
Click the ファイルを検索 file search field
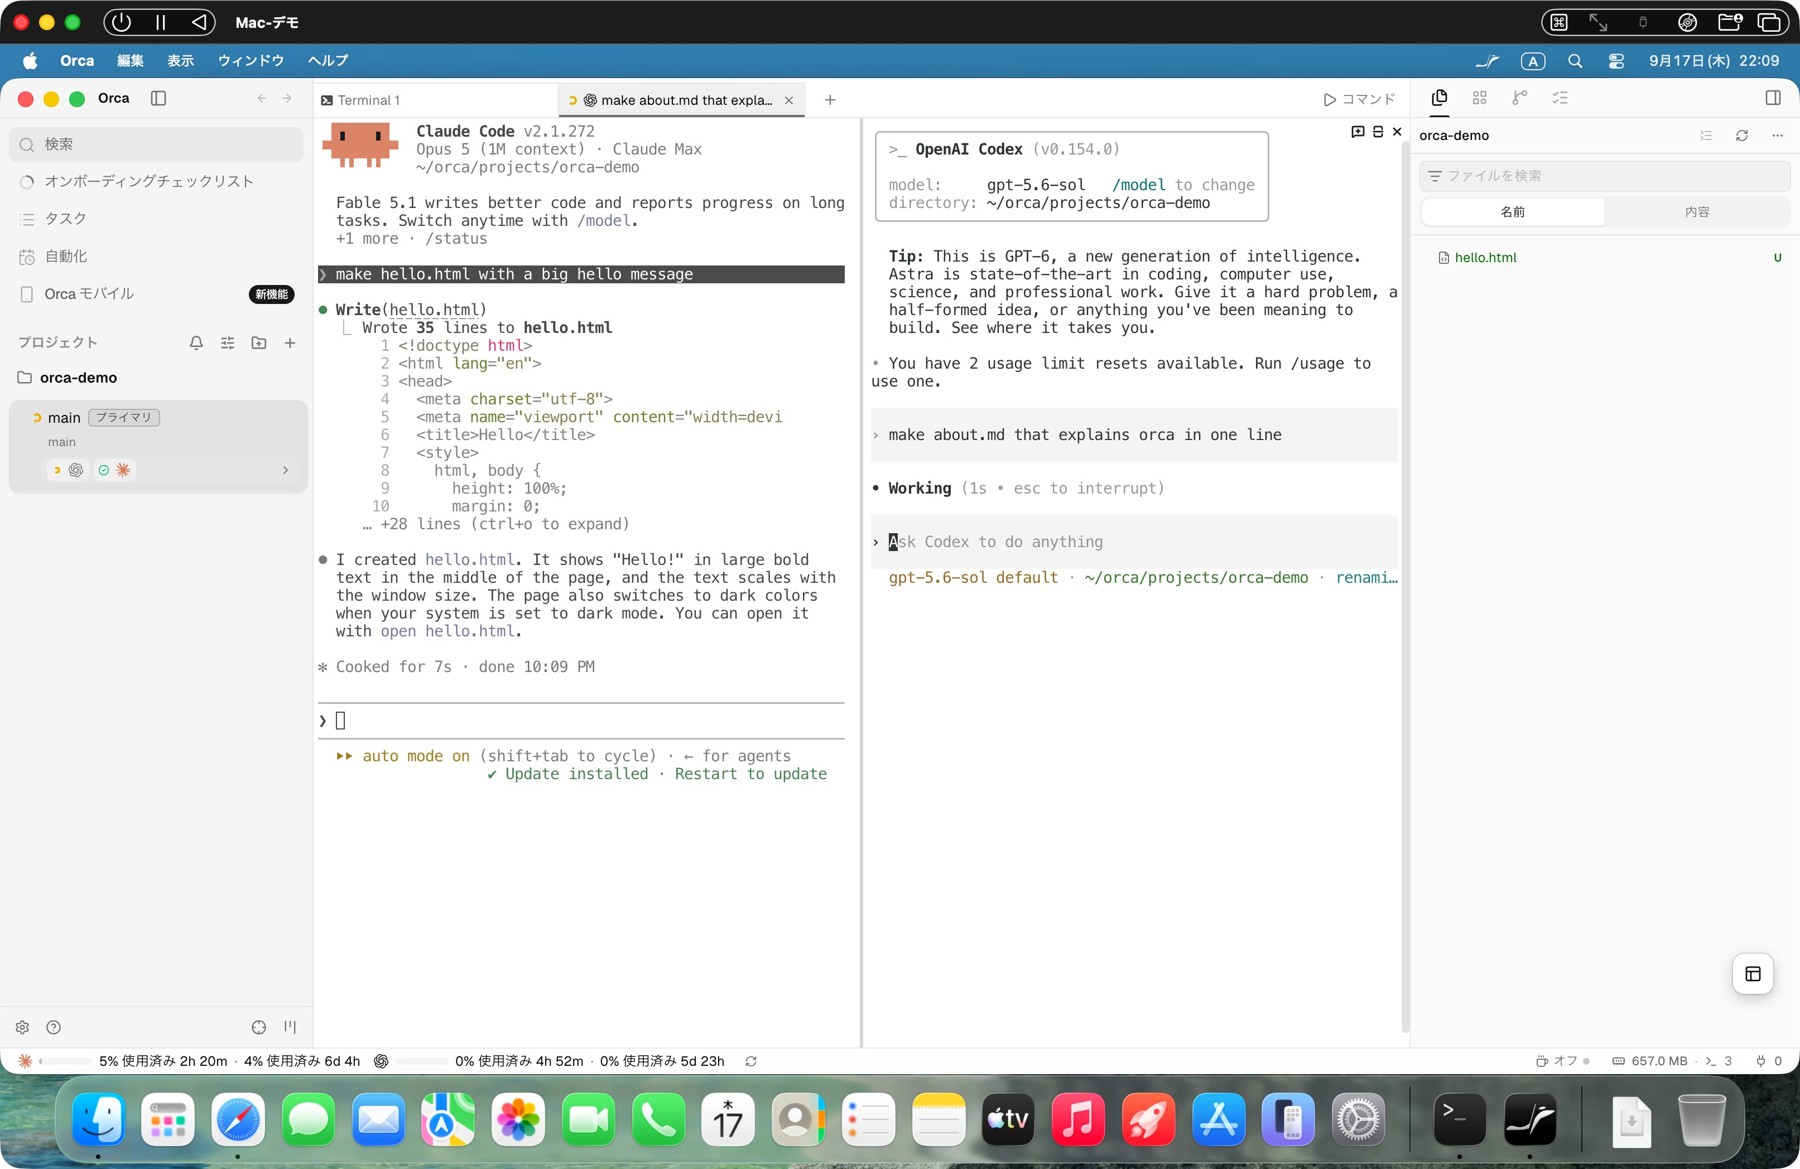click(x=1604, y=175)
